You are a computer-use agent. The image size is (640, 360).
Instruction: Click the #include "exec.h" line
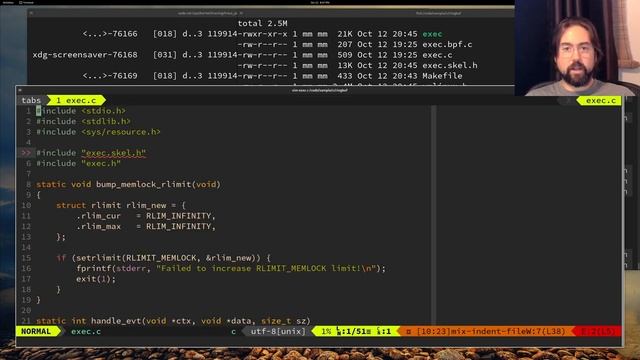(78, 164)
